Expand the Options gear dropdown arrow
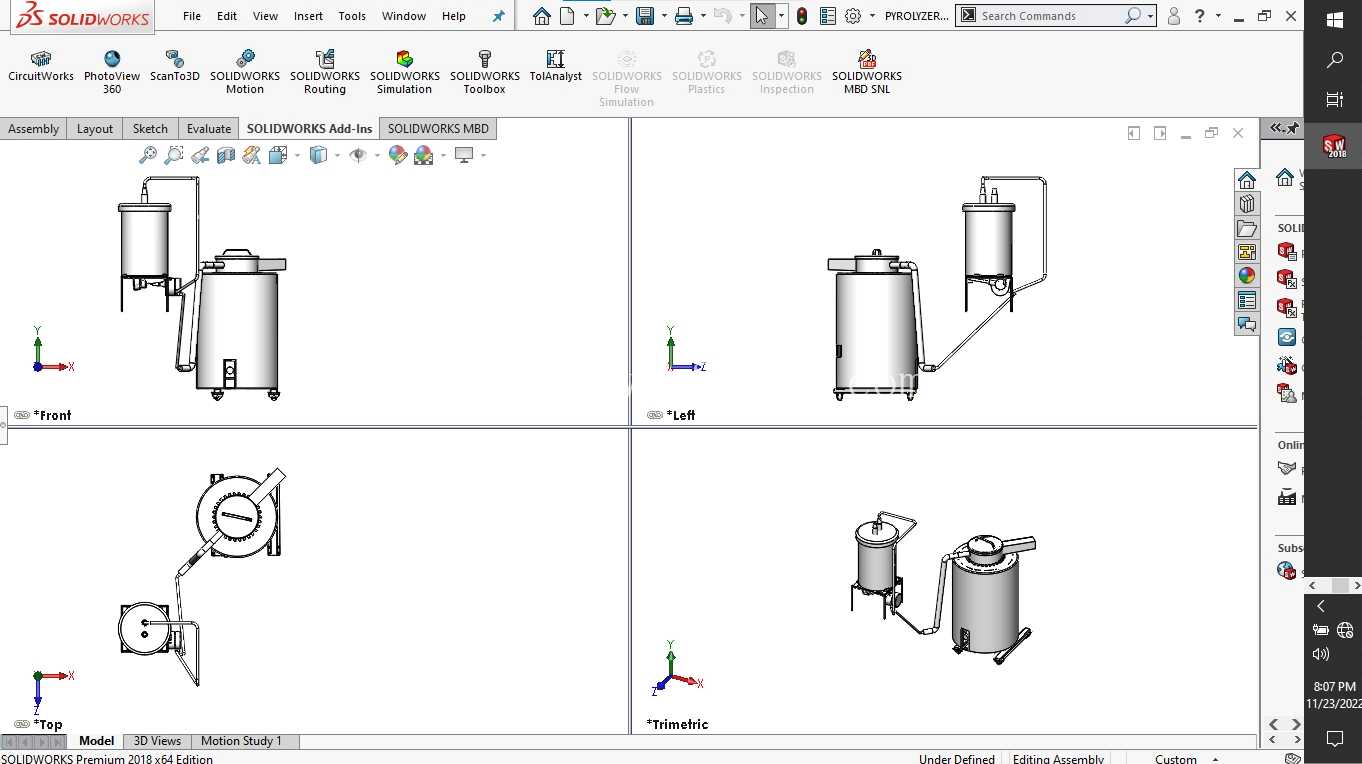The height and width of the screenshot is (764, 1362). (x=872, y=16)
